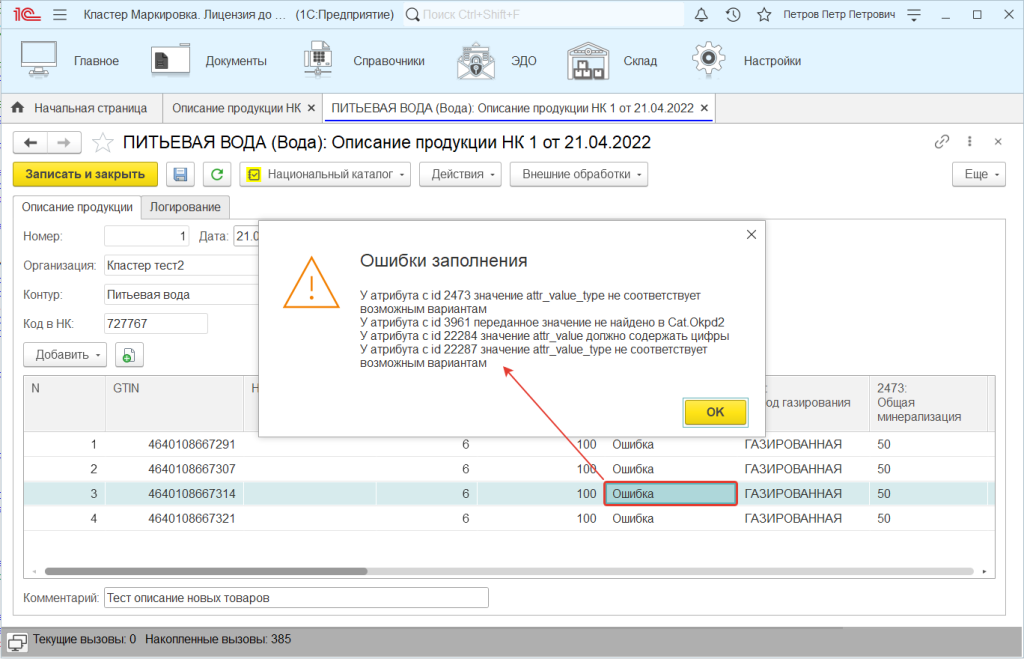Save document with the floppy disk icon
Screen dimensions: 1024x659
[180, 174]
